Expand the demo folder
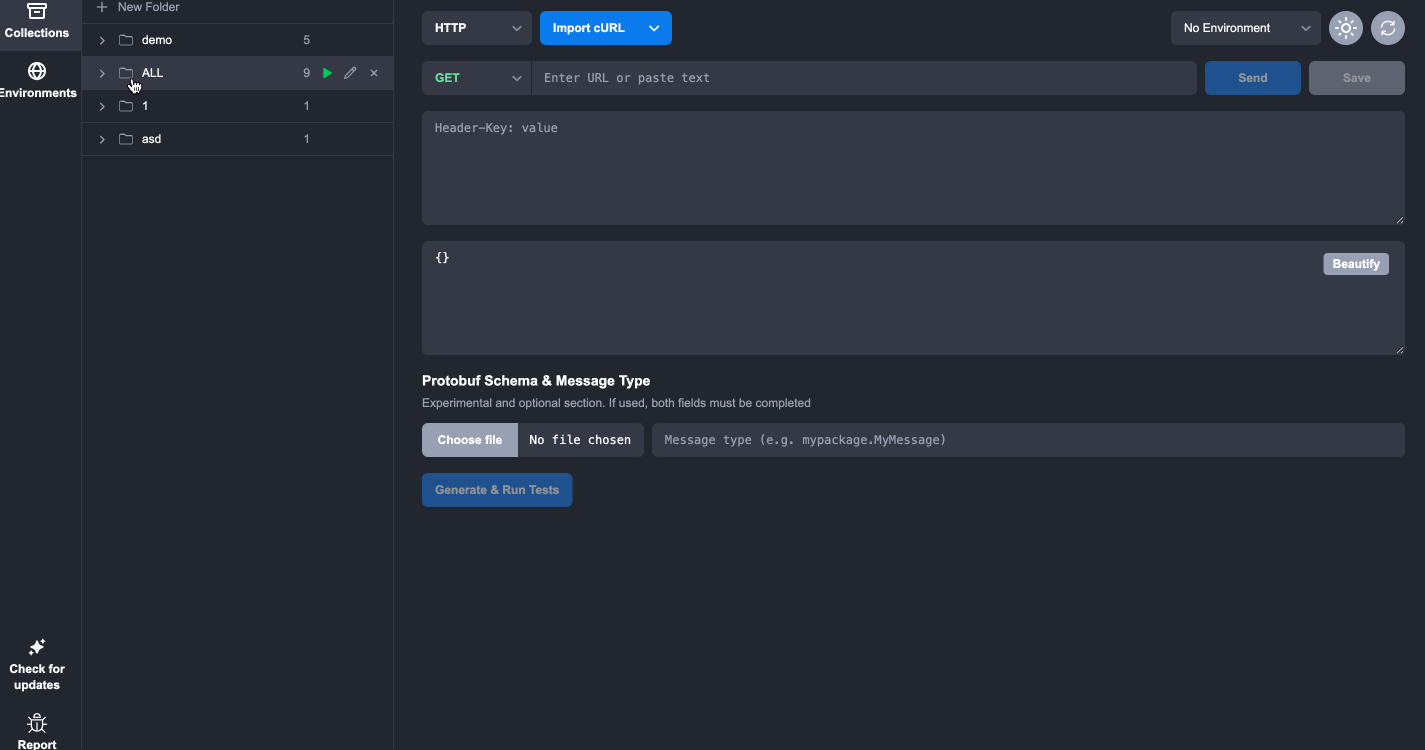Screen dimensions: 1425x750 click(101, 40)
